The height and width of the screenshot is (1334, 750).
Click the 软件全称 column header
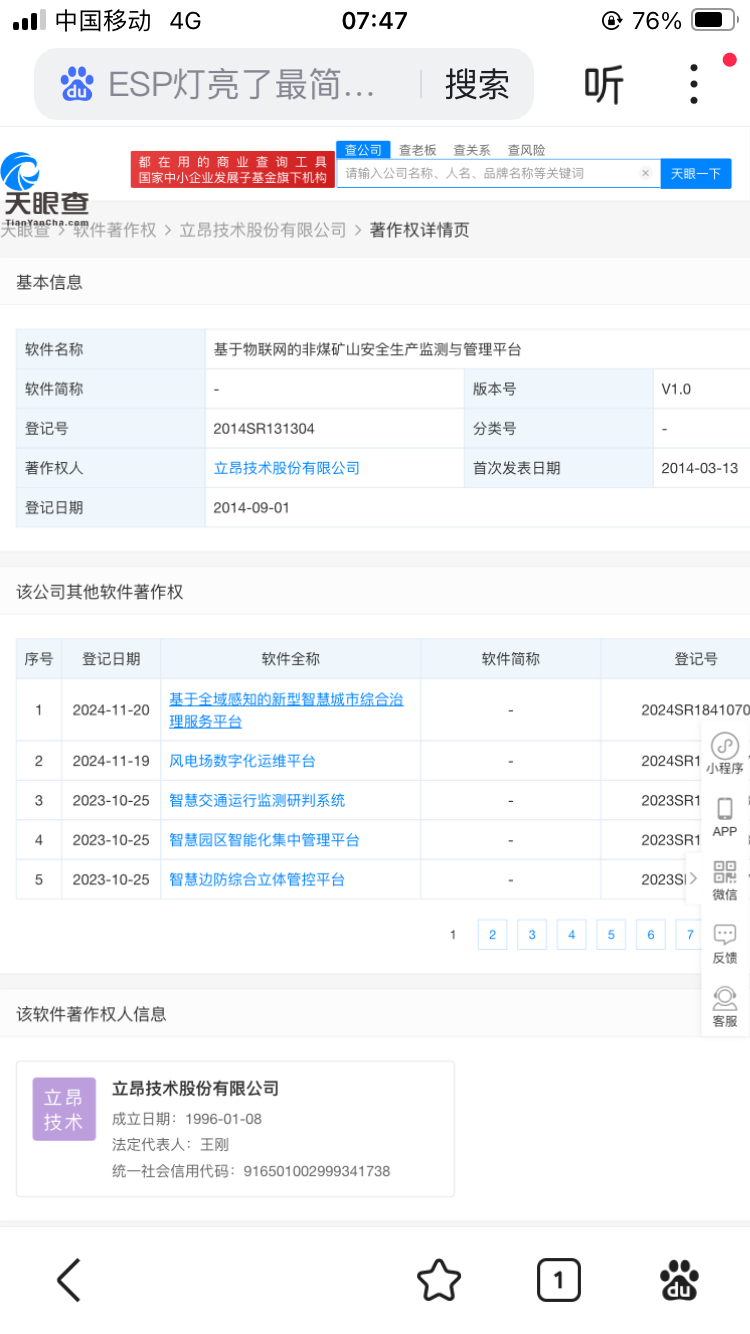[290, 659]
